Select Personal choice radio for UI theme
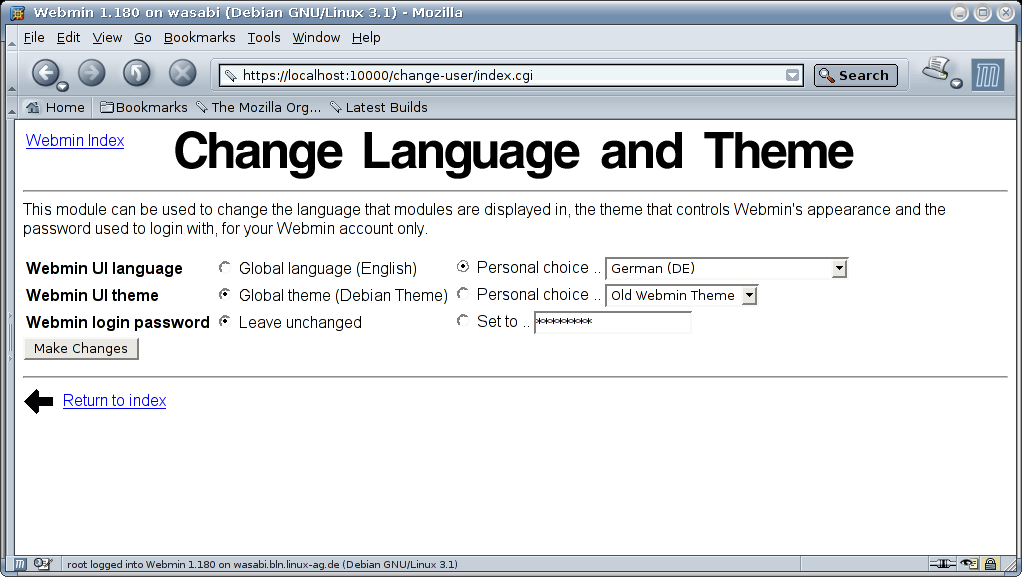Screen dimensions: 1022x577 click(463, 294)
